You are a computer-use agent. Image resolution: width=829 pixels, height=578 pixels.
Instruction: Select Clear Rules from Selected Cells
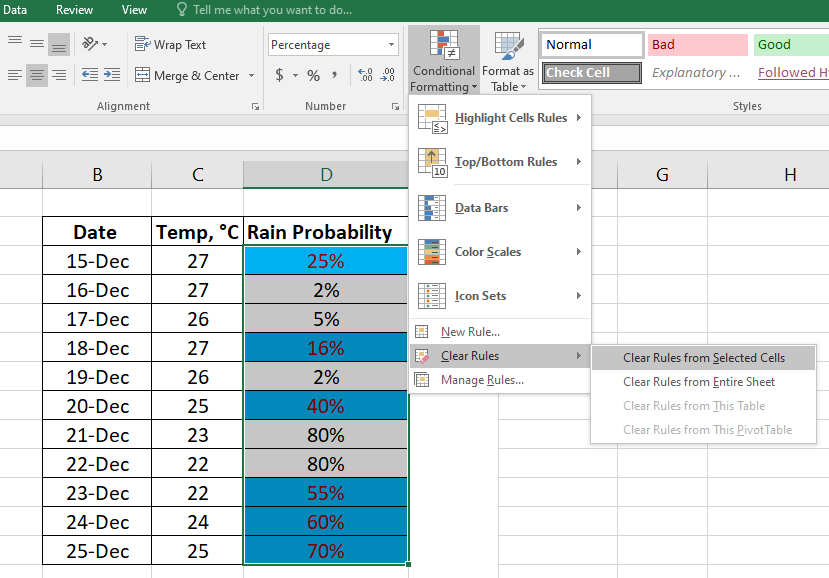[x=703, y=358]
